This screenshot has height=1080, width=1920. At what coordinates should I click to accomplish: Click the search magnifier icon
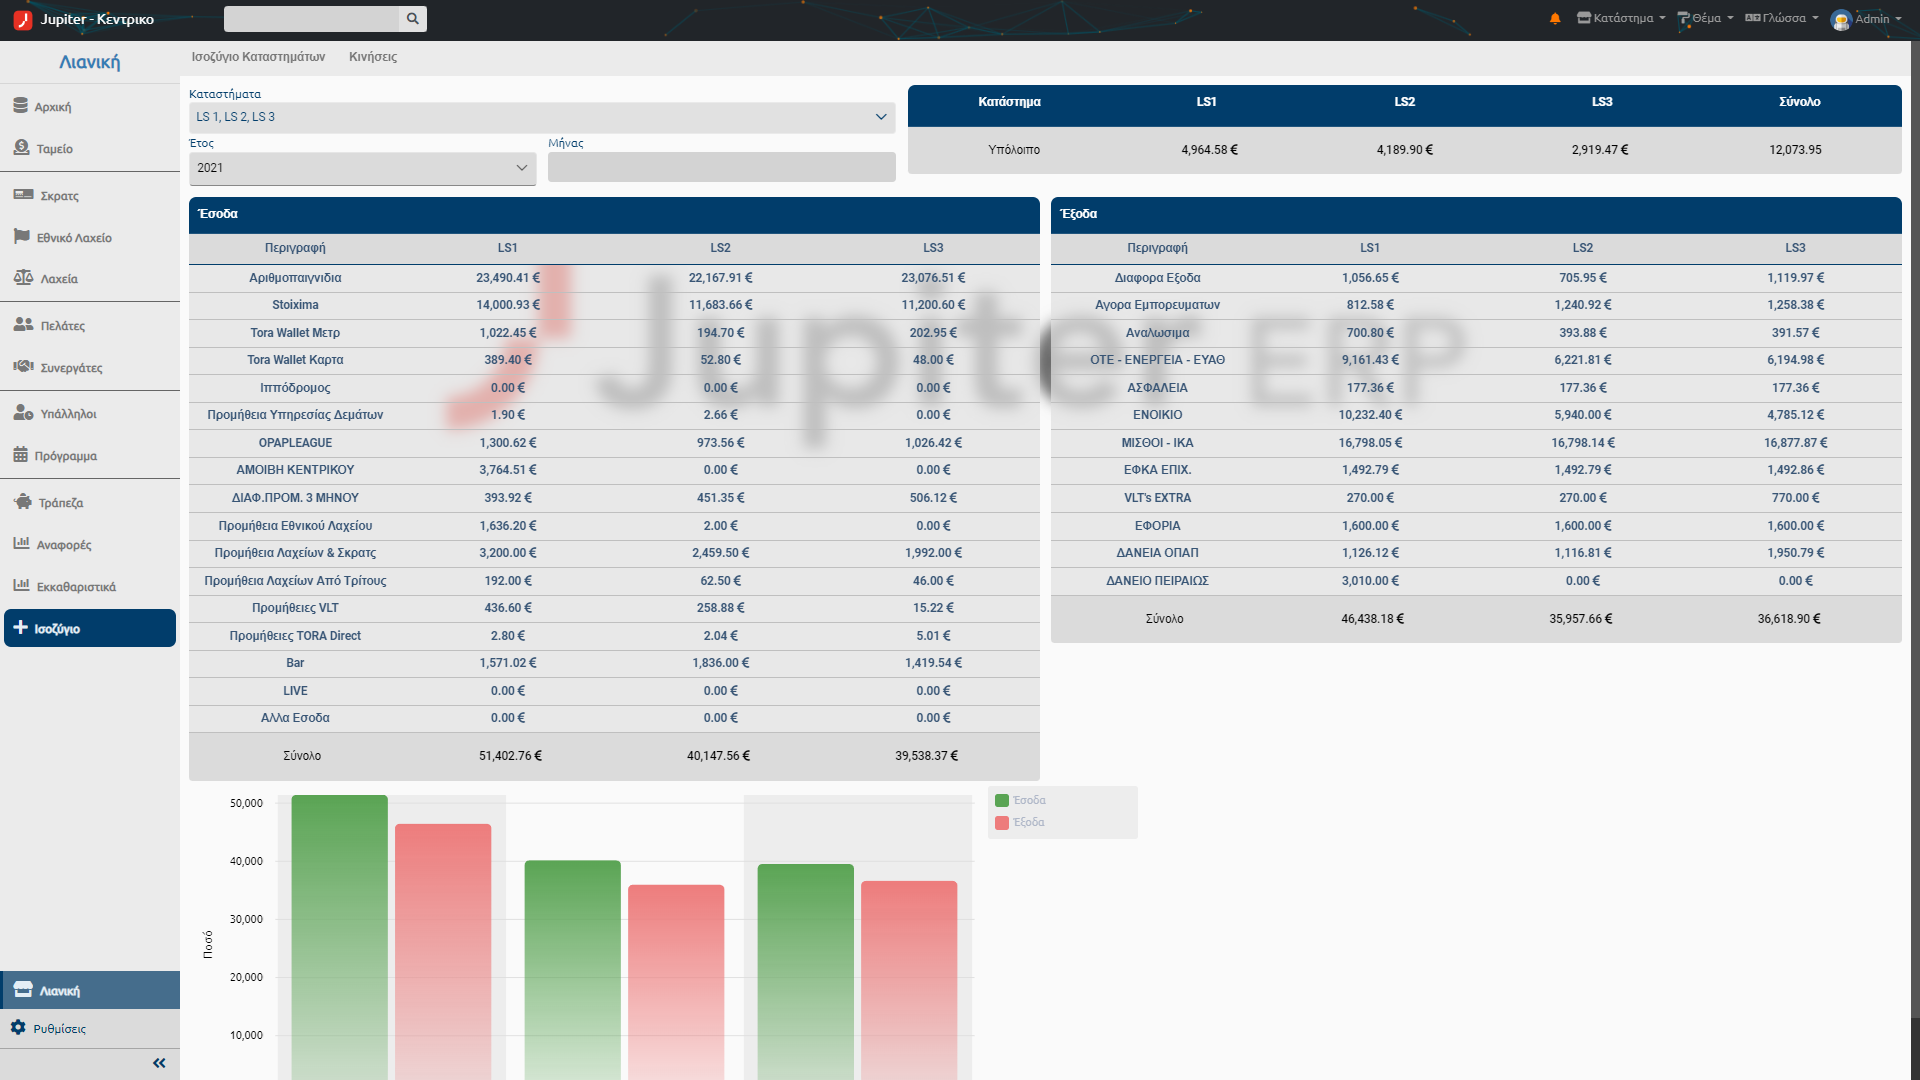pyautogui.click(x=413, y=19)
